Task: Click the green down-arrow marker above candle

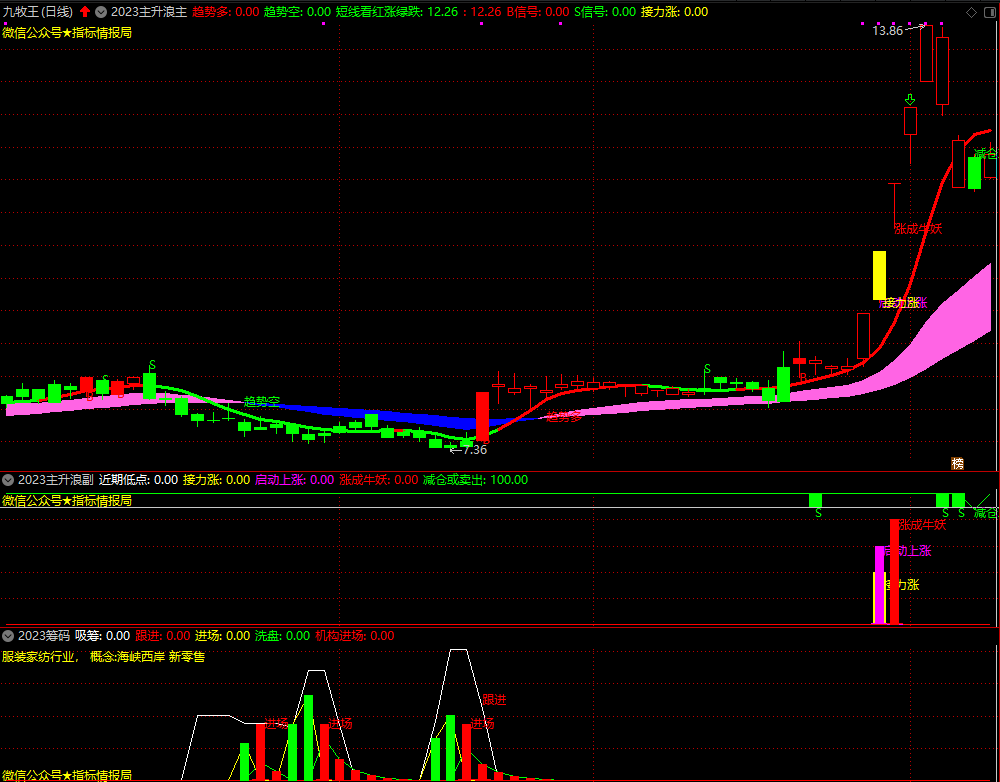Action: [910, 100]
